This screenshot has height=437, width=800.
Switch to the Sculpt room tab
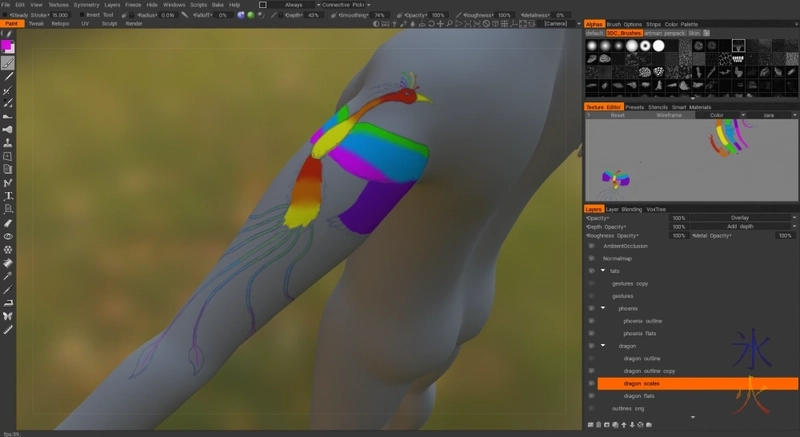click(109, 23)
